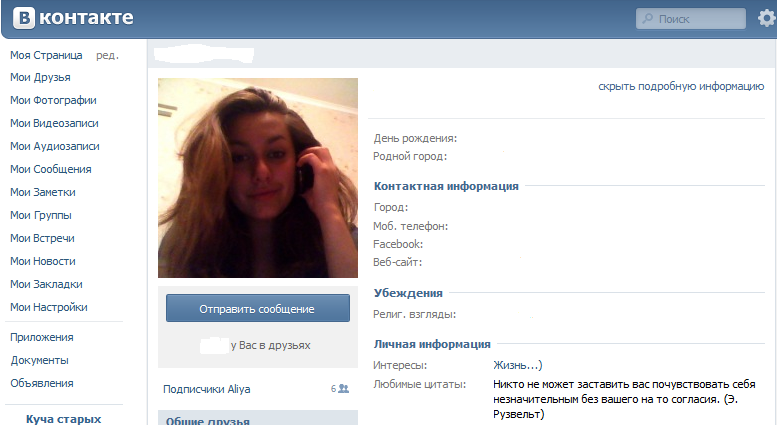
Task: Open Мои Фотографии
Action: coord(53,100)
